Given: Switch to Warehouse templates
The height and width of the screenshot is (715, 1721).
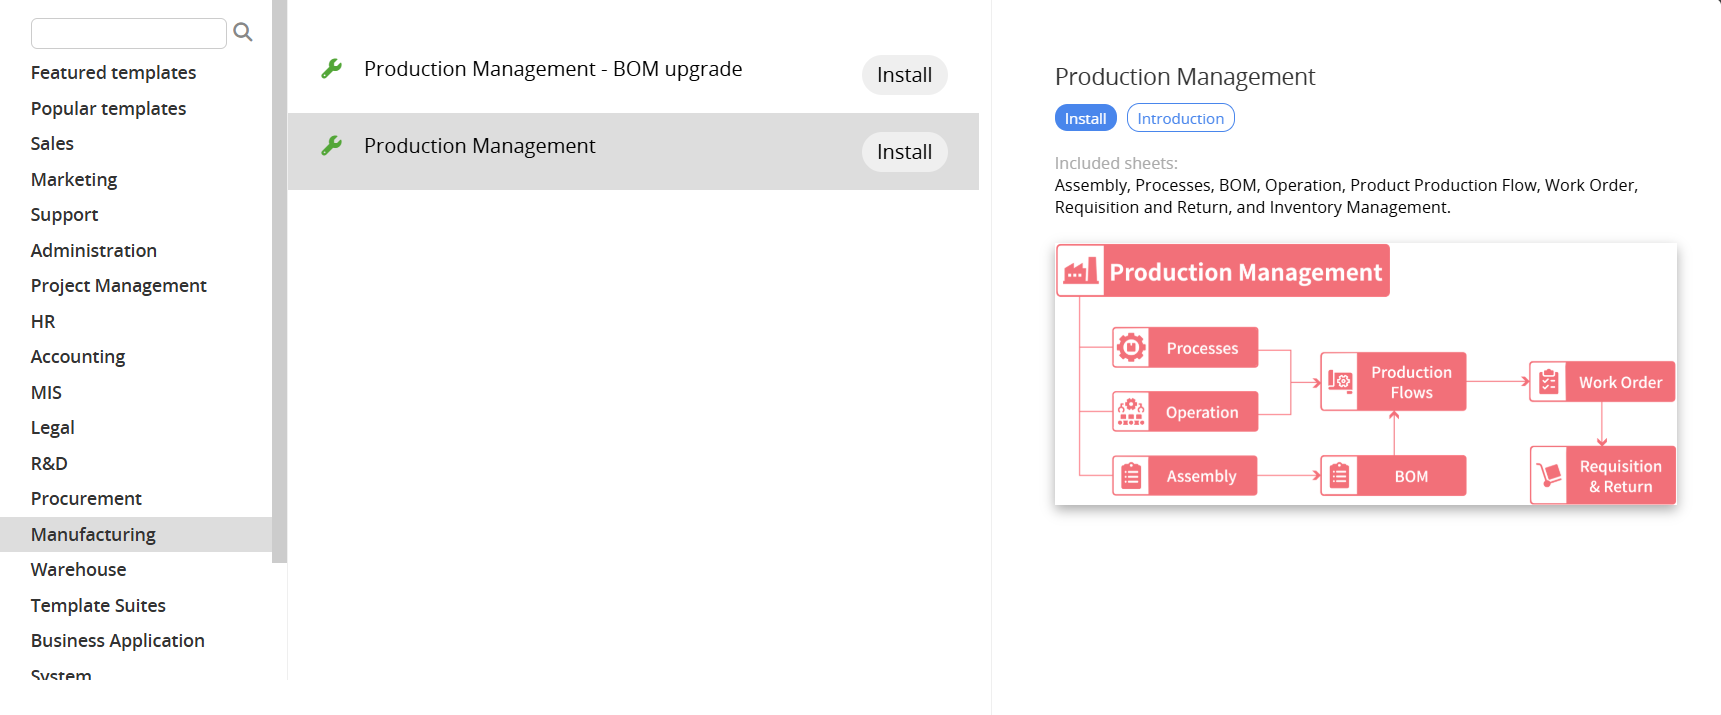Looking at the screenshot, I should pyautogui.click(x=78, y=569).
